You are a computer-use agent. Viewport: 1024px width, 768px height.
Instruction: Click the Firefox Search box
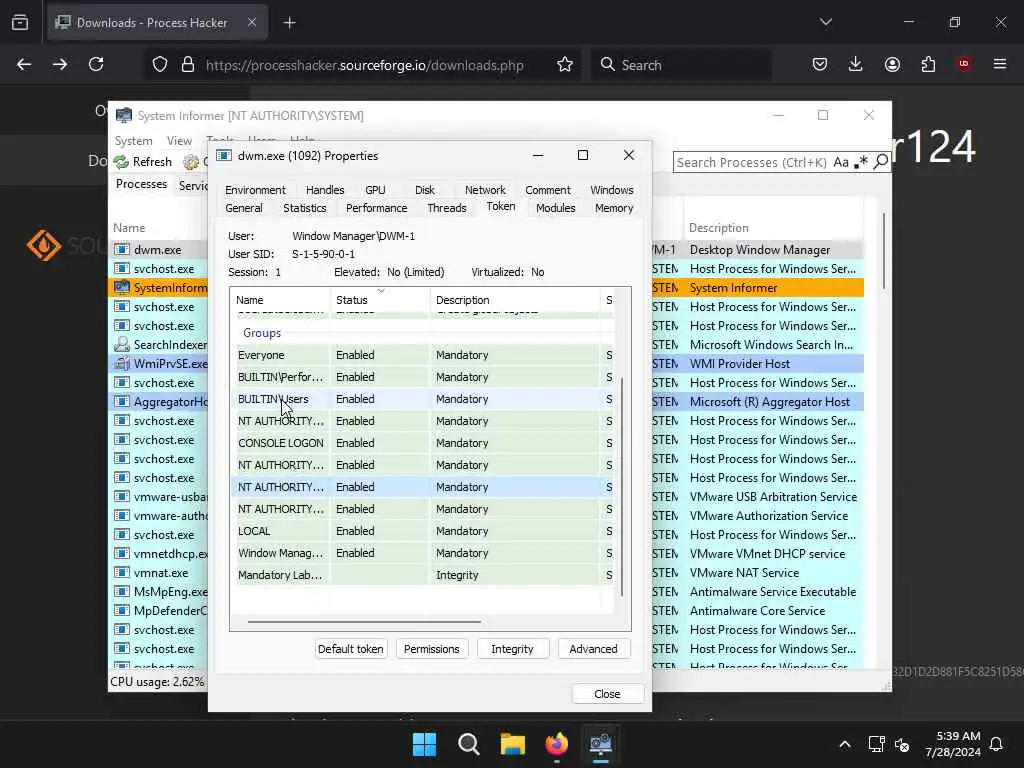[x=681, y=65]
